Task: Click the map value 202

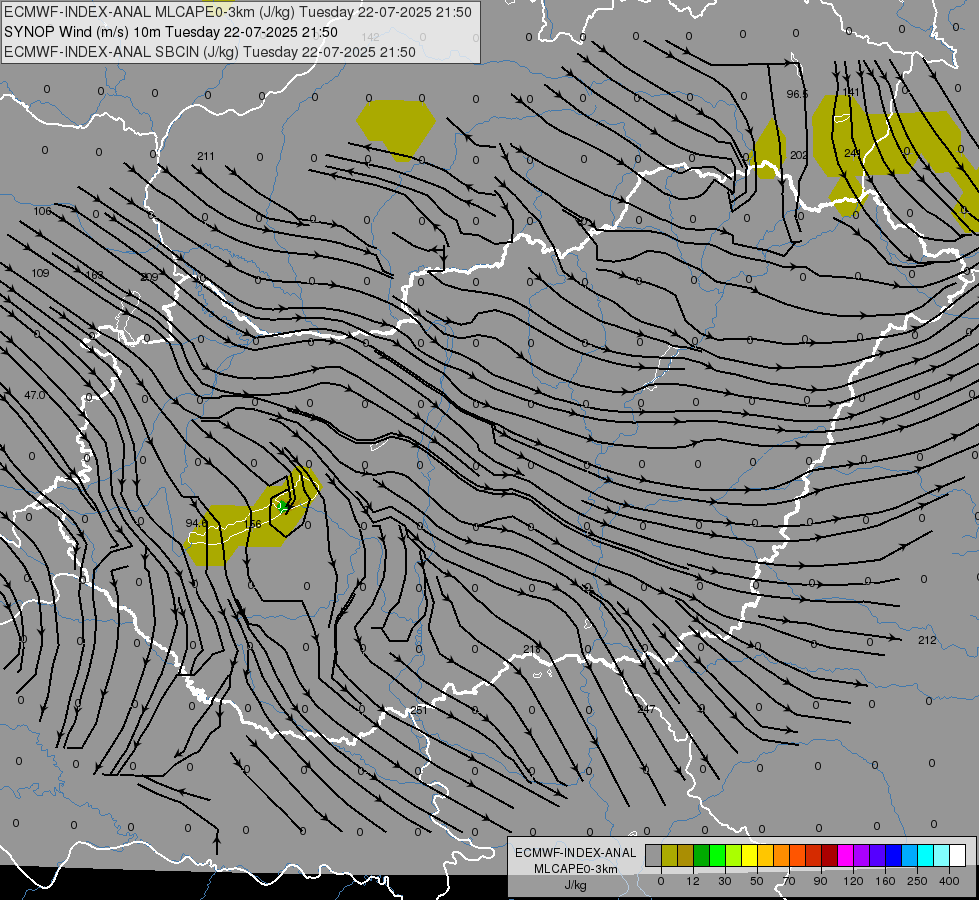Action: [799, 155]
